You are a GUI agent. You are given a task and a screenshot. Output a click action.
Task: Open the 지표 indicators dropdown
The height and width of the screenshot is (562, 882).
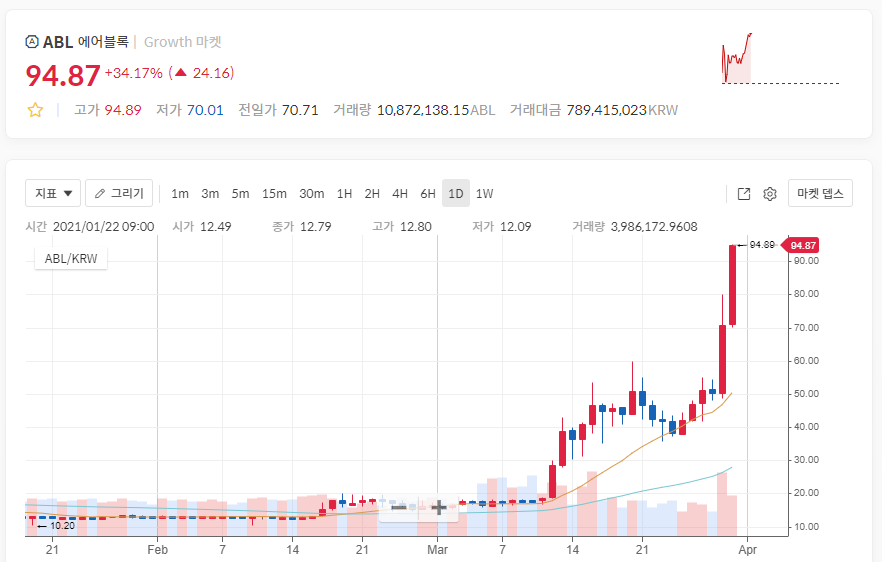[x=53, y=193]
